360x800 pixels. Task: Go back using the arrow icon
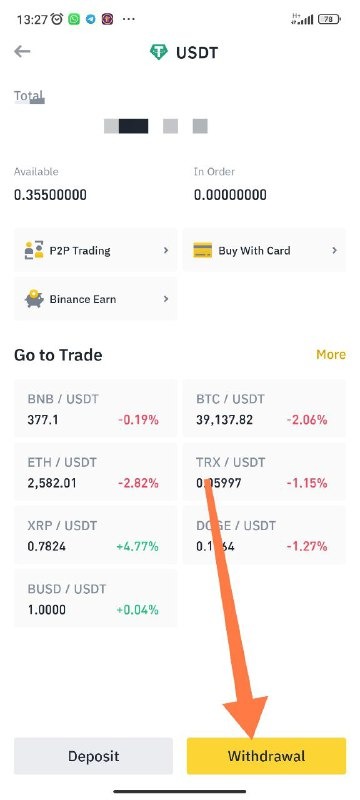22,51
